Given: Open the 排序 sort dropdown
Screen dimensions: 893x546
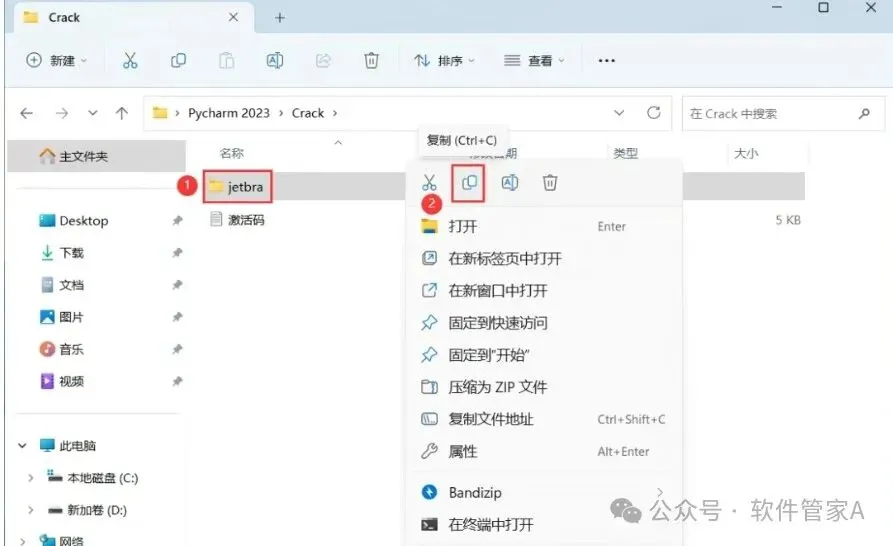Looking at the screenshot, I should click(x=445, y=60).
